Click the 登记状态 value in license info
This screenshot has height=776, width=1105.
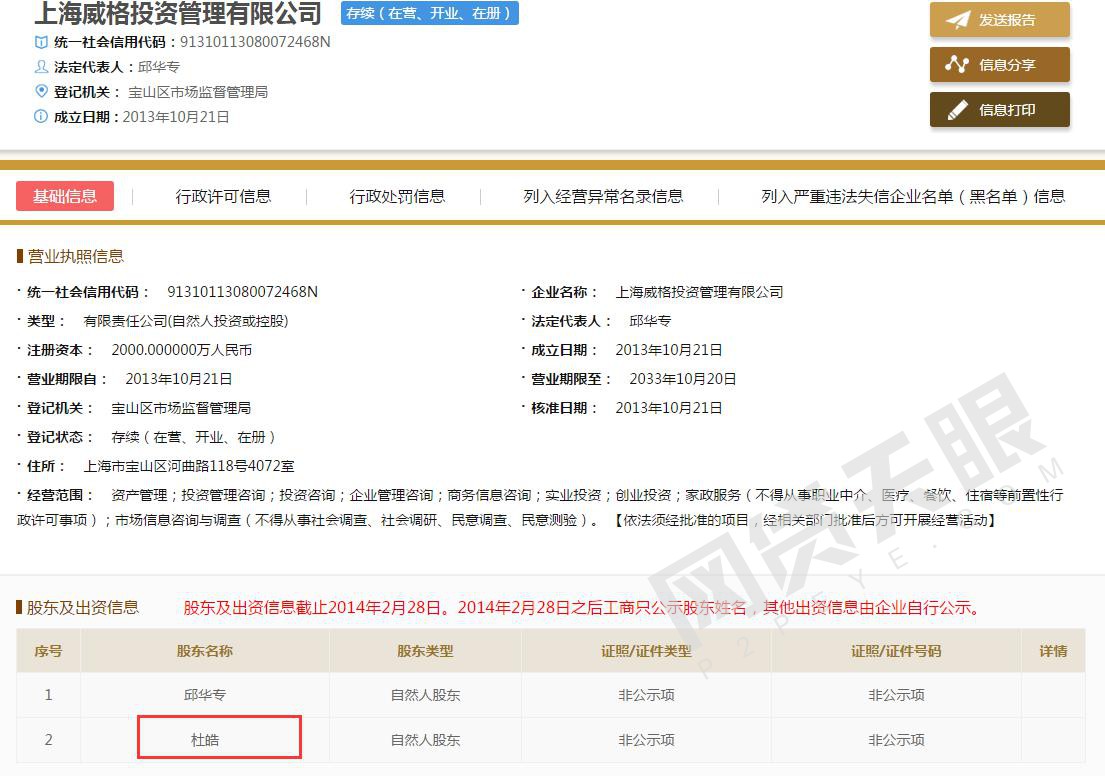193,437
